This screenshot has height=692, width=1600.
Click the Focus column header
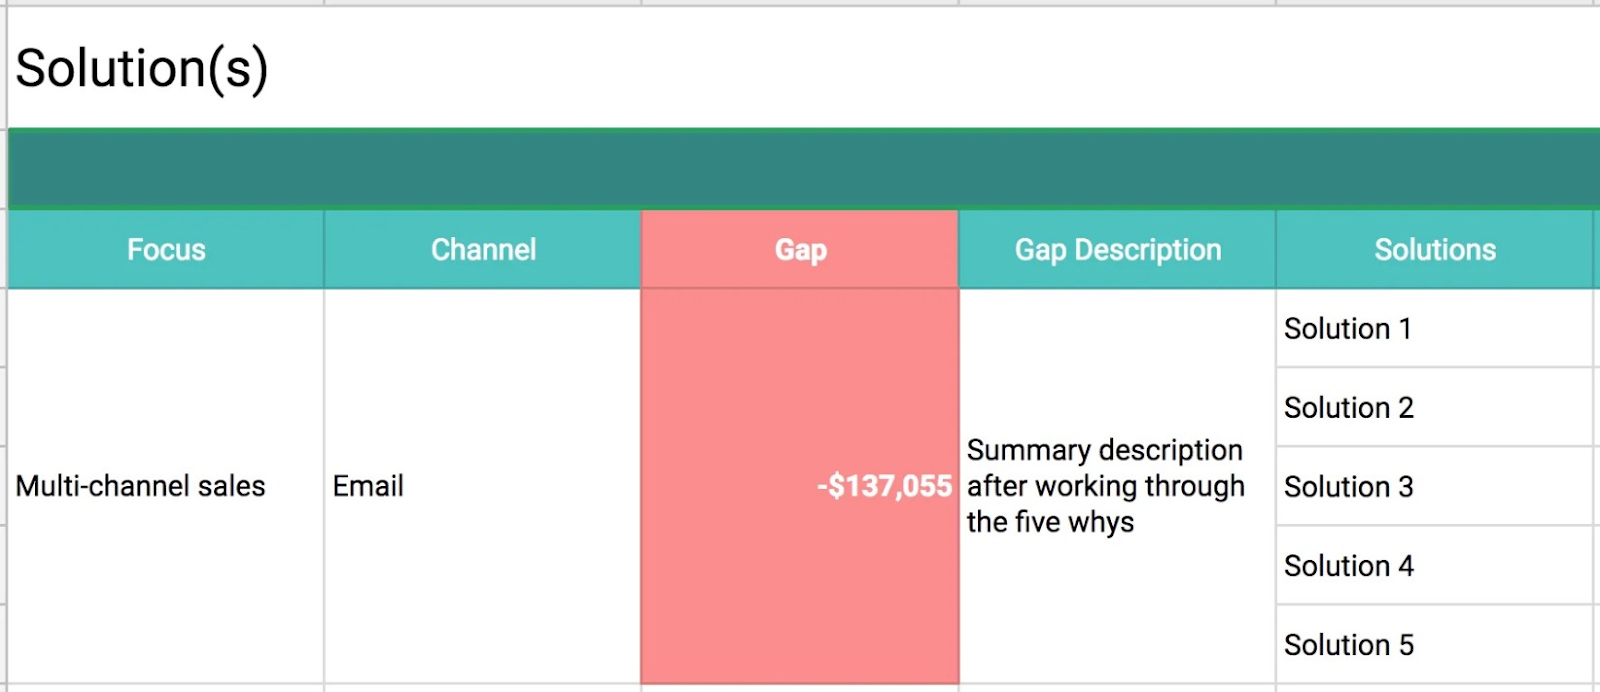tap(166, 249)
